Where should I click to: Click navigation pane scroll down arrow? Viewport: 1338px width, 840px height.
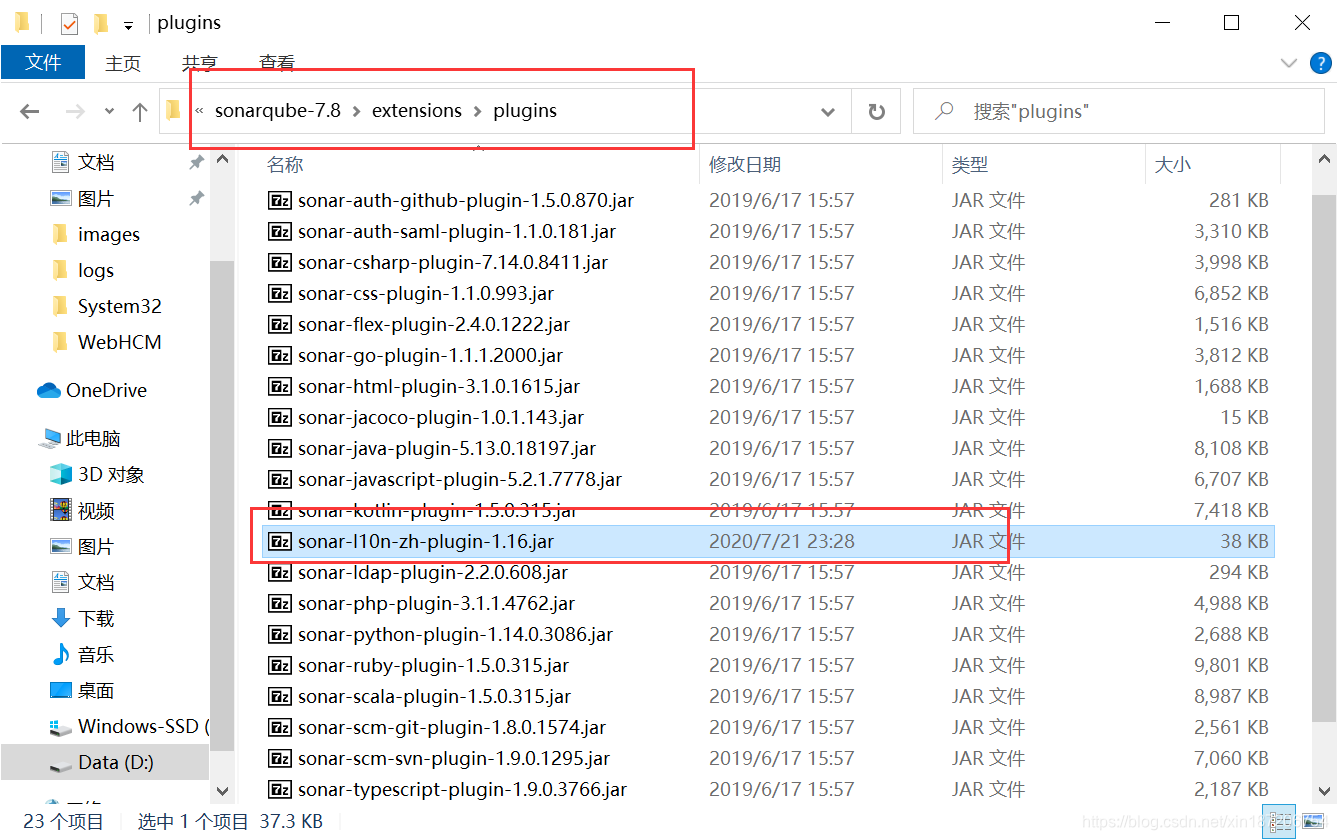pos(223,790)
